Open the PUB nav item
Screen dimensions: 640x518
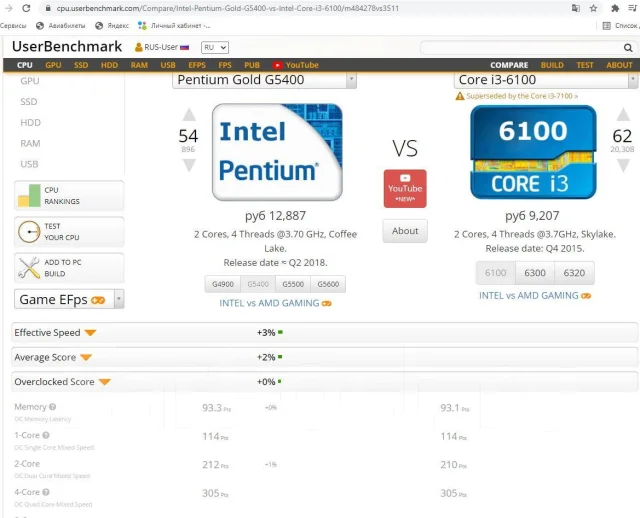point(252,65)
